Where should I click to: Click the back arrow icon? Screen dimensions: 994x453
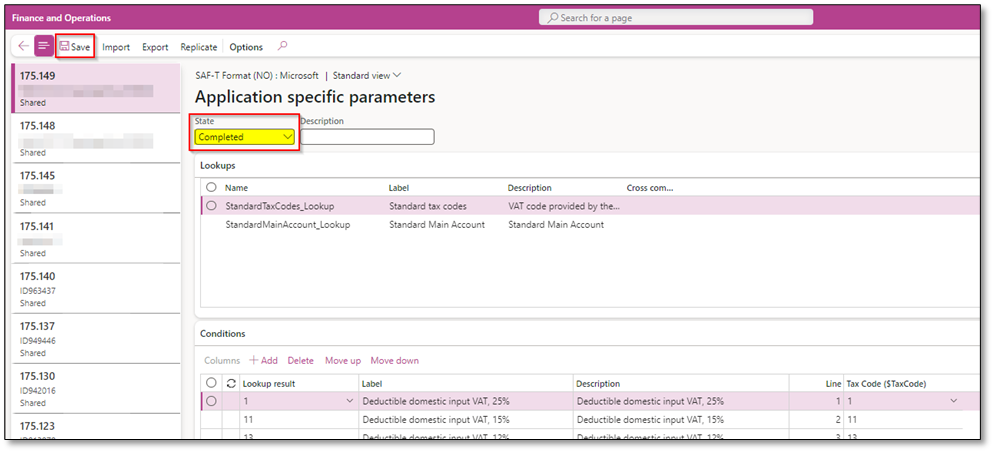pos(23,47)
